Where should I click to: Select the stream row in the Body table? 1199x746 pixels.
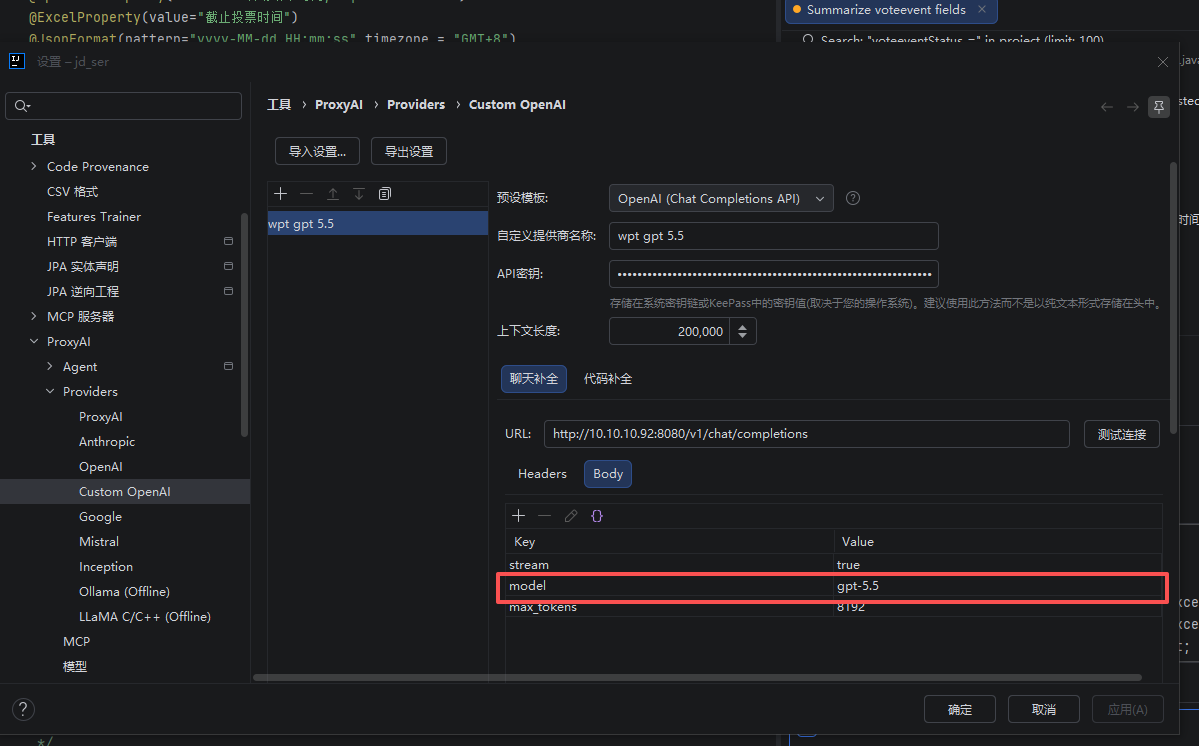pyautogui.click(x=833, y=565)
